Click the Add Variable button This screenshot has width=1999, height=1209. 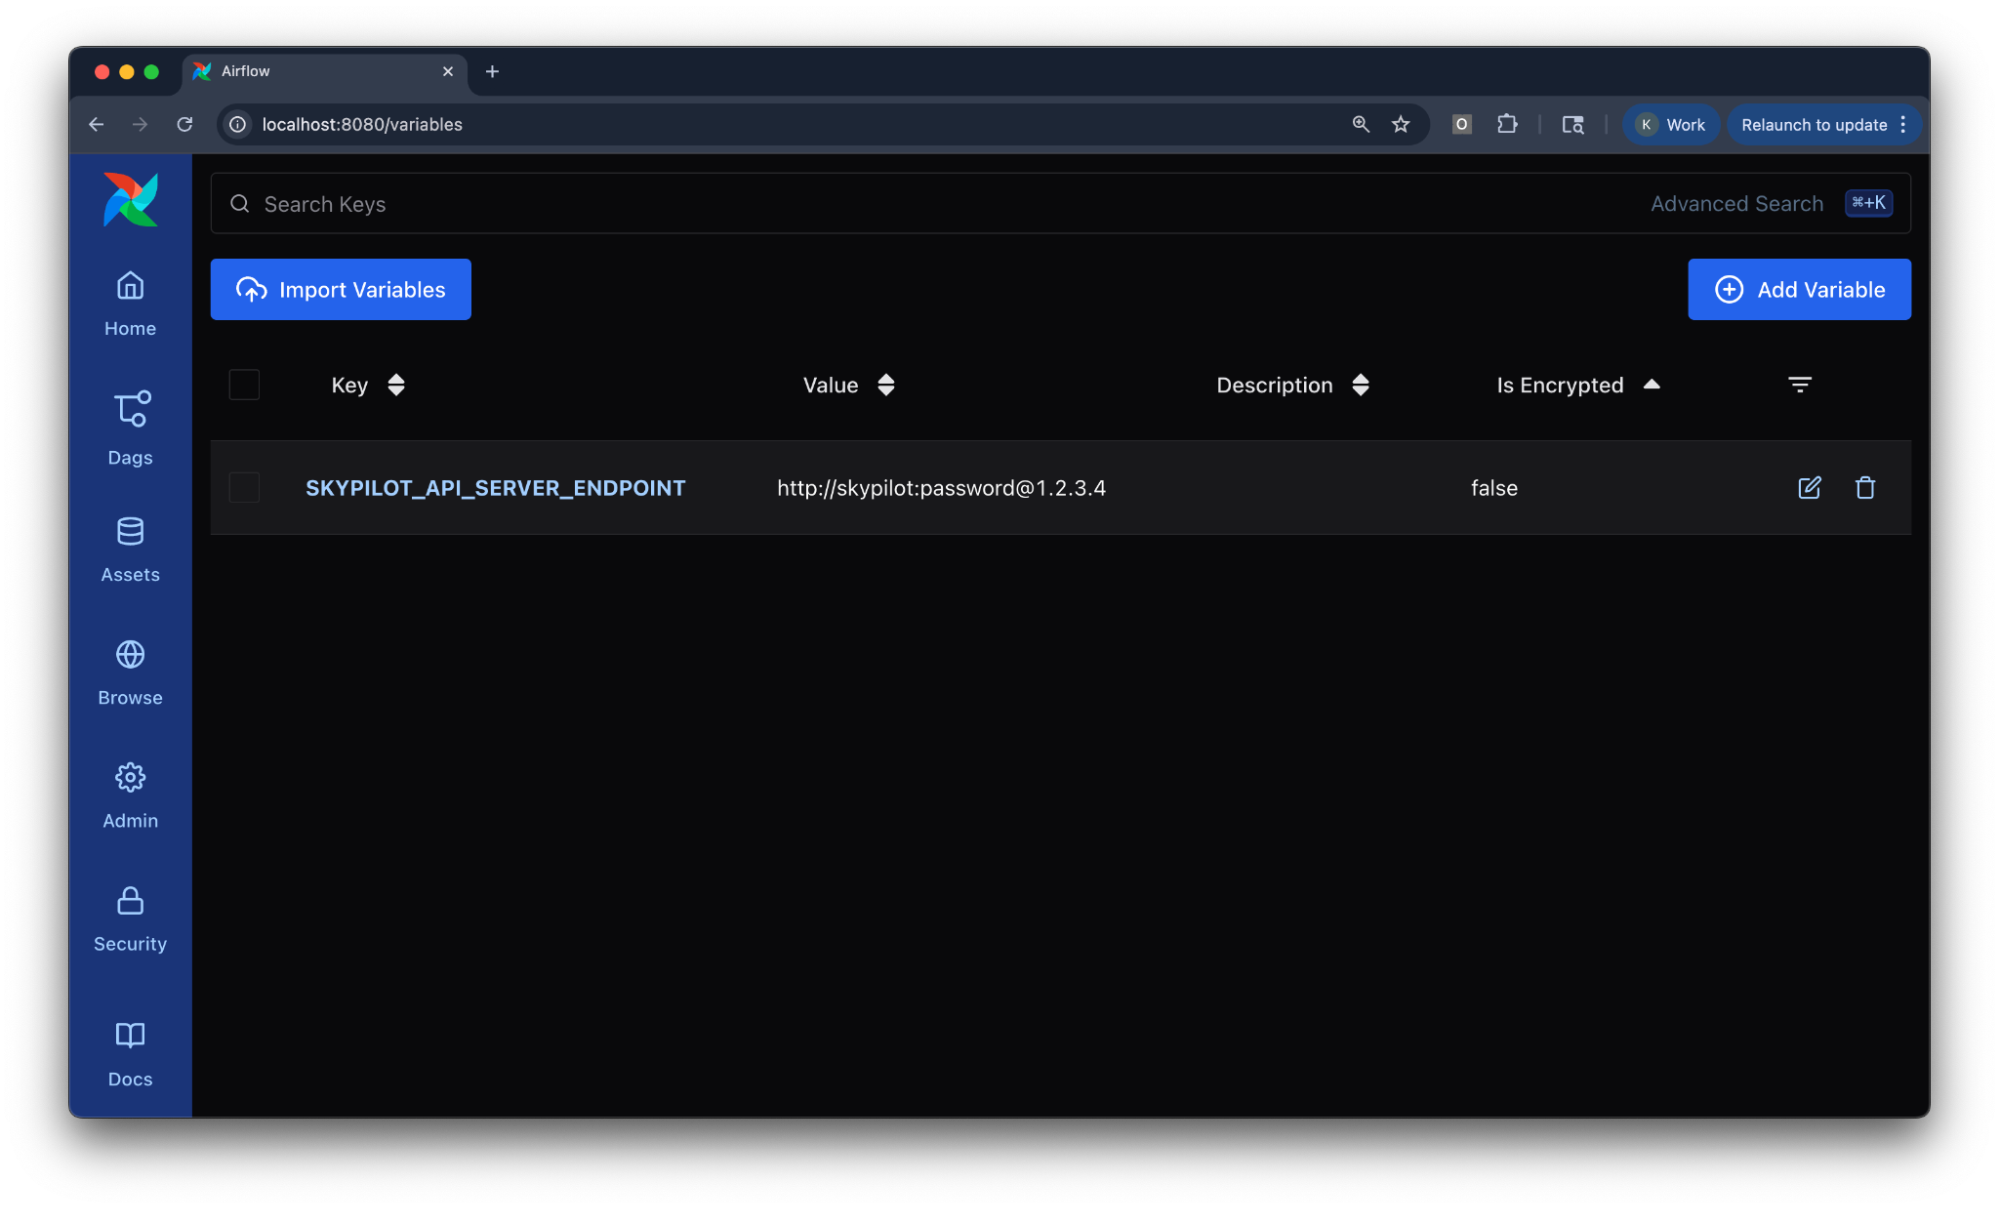coord(1798,289)
